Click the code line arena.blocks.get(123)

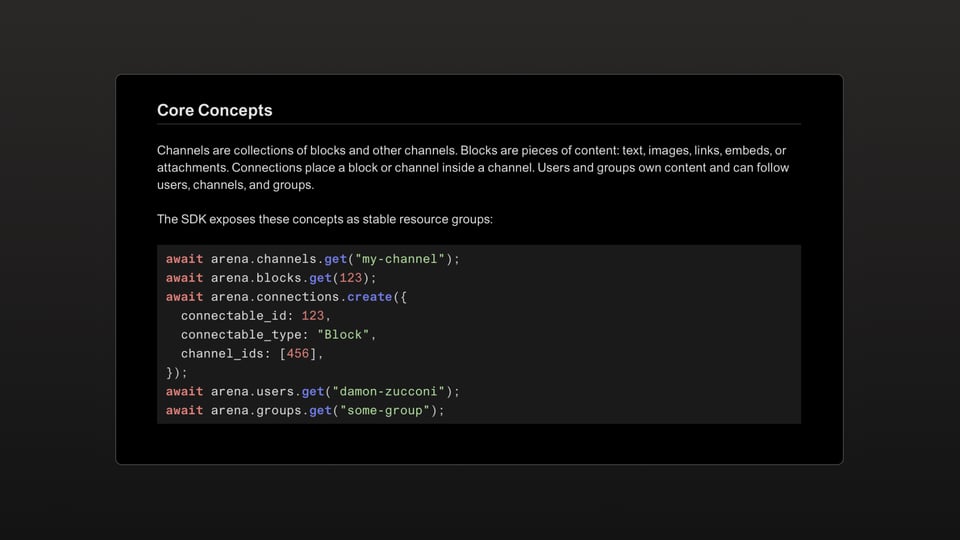point(271,278)
